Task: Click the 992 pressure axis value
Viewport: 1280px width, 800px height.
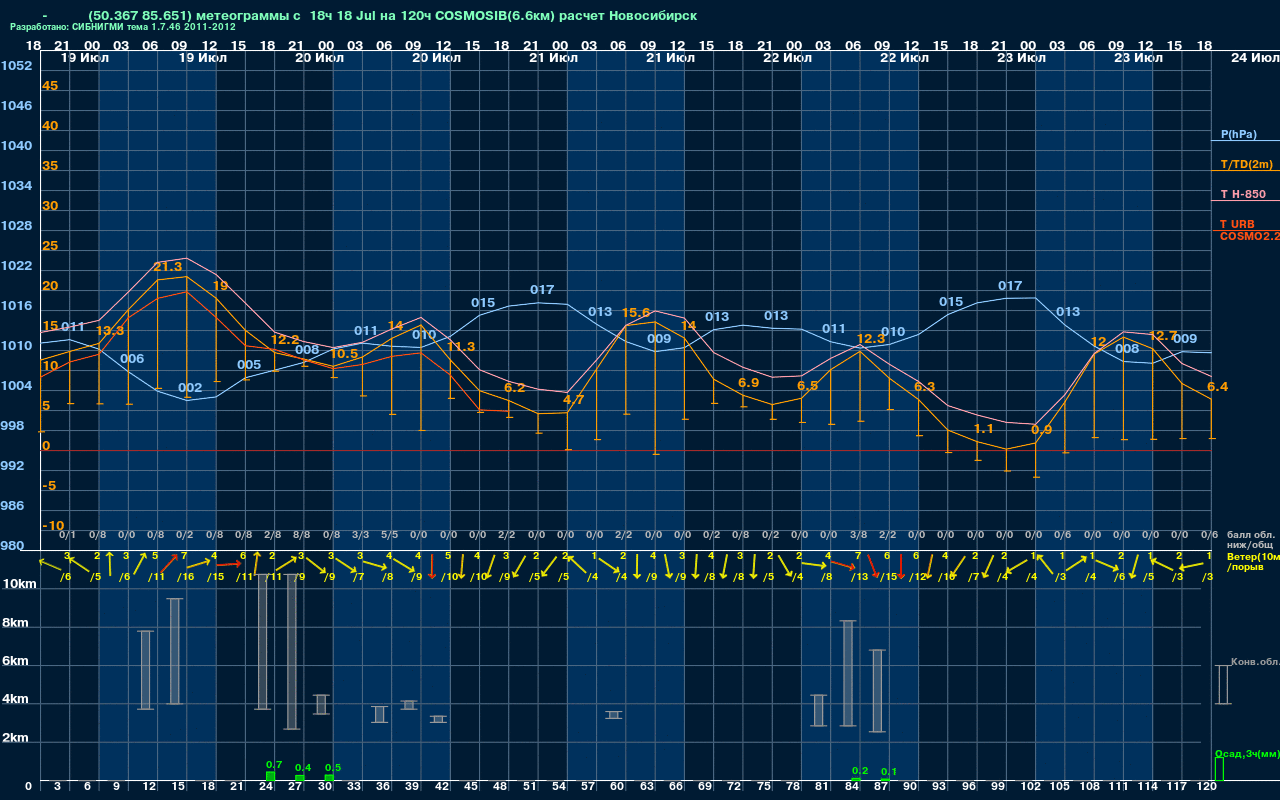Action: click(x=12, y=466)
